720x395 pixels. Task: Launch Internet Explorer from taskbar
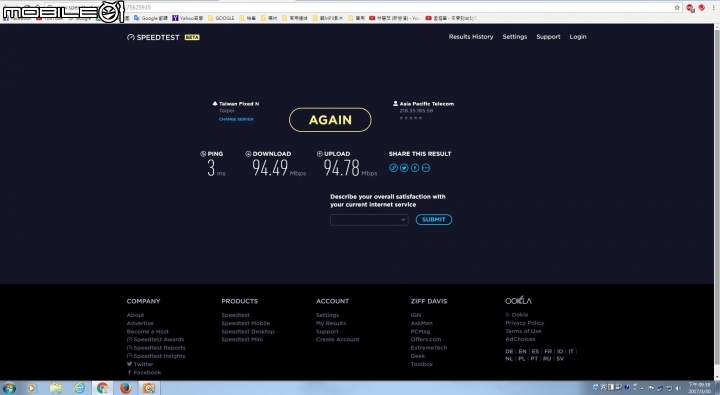[79, 388]
